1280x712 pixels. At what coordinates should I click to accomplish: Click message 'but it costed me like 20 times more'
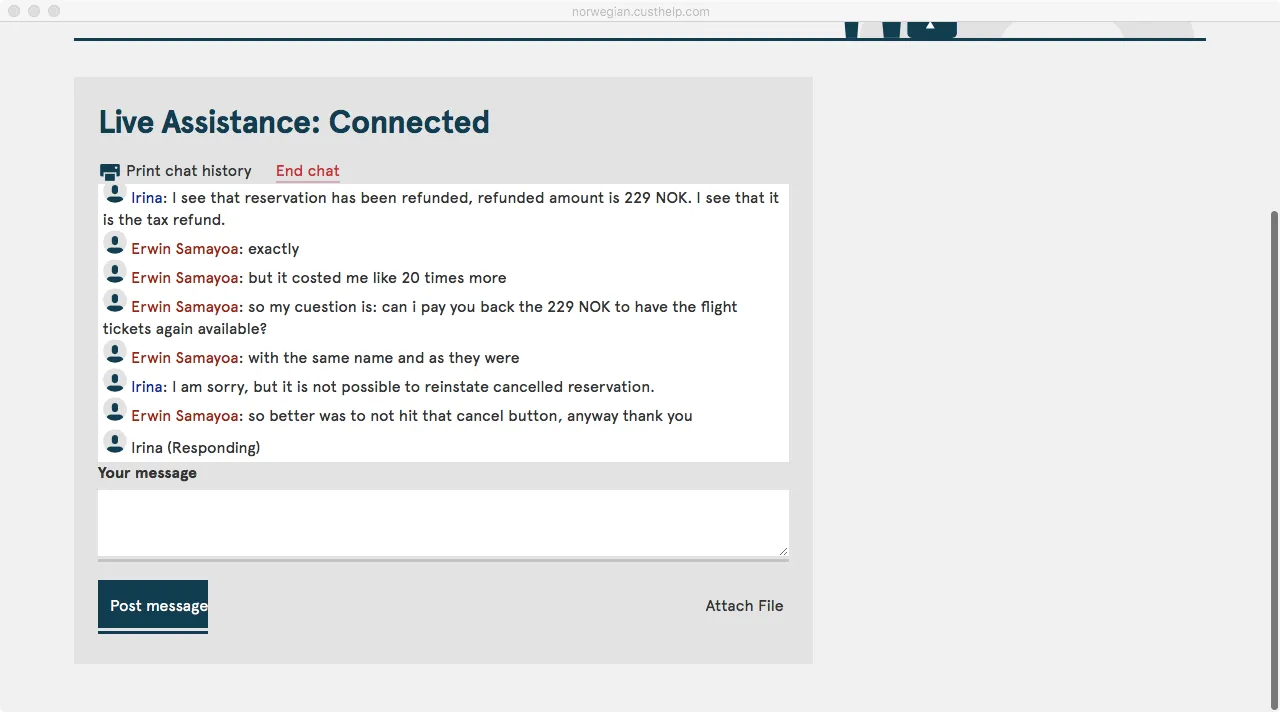coord(377,278)
